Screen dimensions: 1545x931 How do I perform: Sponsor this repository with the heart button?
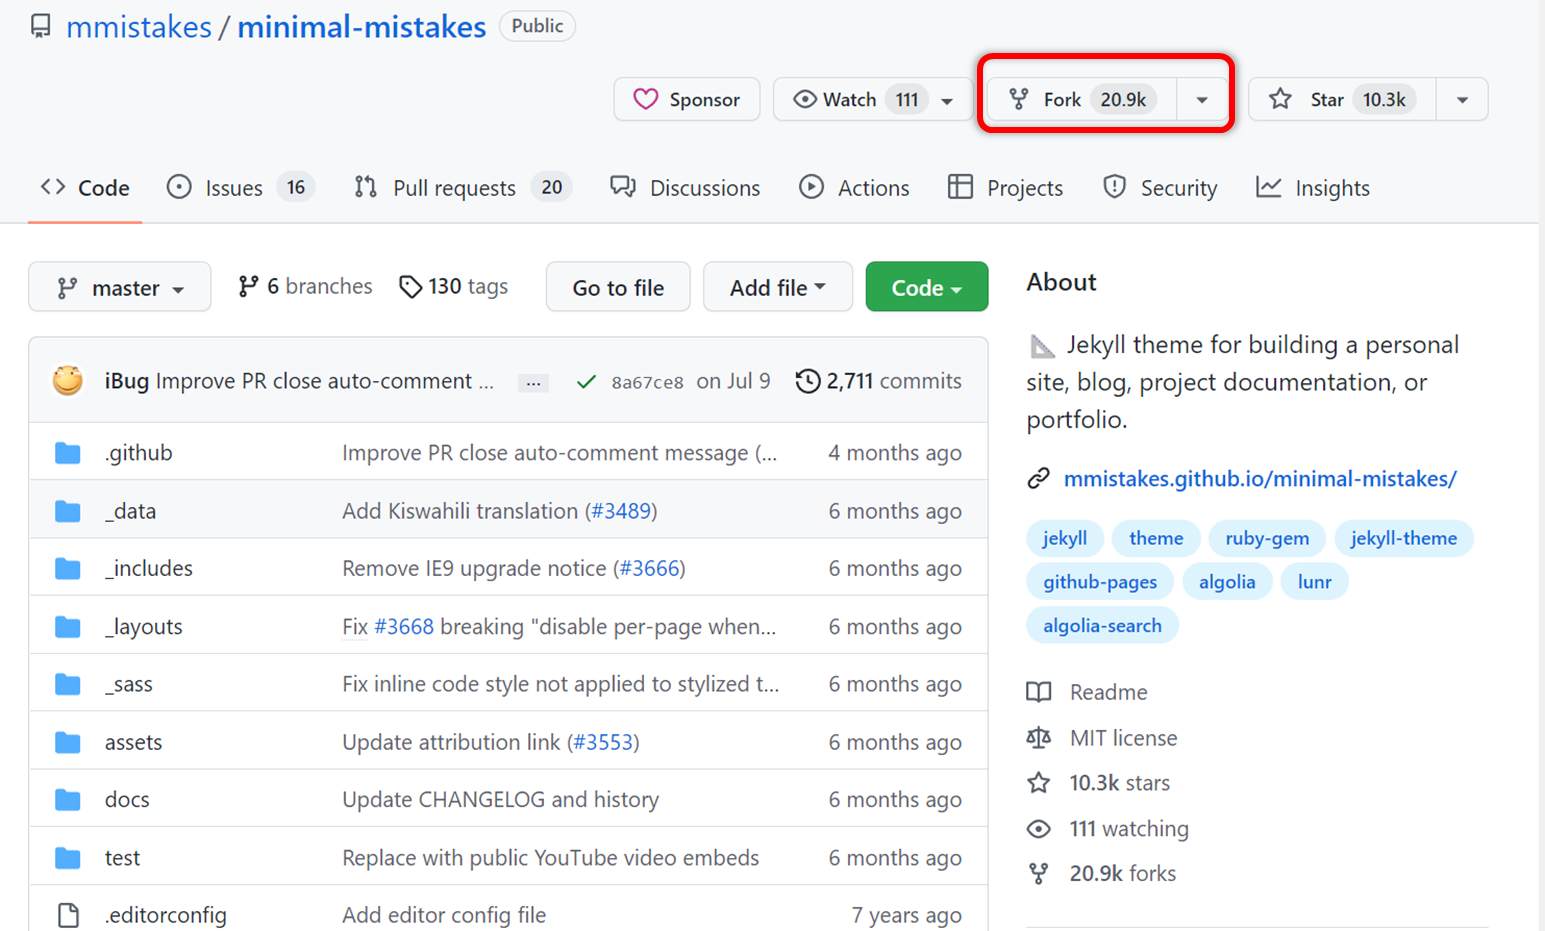coord(687,99)
